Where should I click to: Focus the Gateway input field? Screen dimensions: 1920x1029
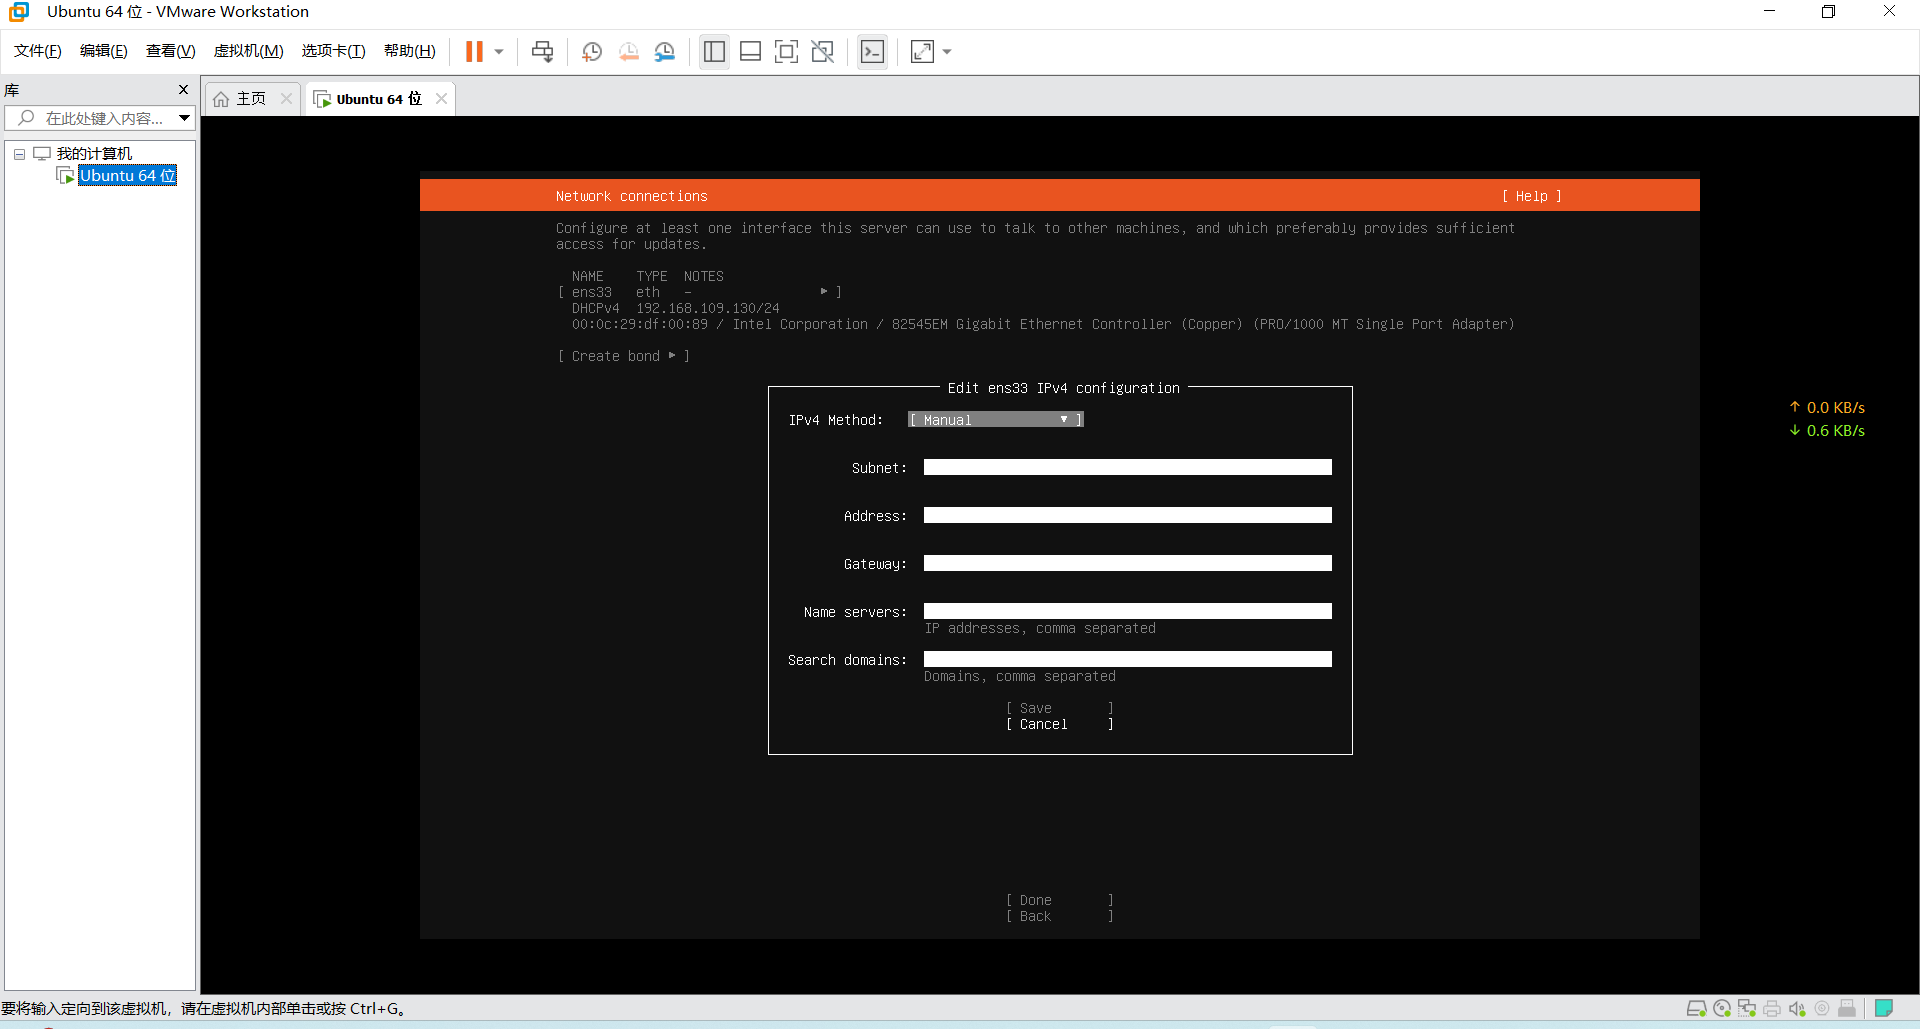(x=1128, y=564)
